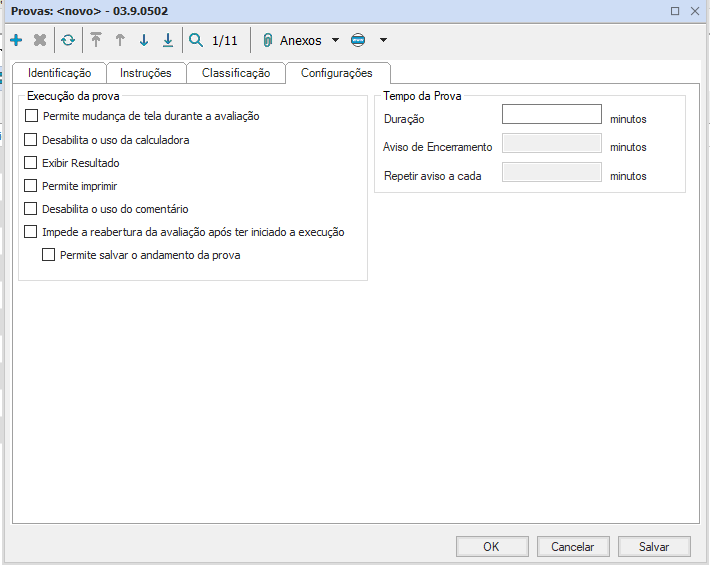Go to the first record arrow

click(x=96, y=41)
